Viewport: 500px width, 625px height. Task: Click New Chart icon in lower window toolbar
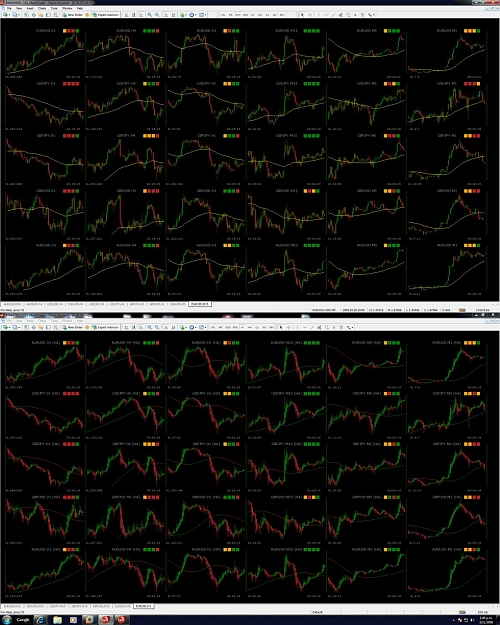tap(6, 327)
